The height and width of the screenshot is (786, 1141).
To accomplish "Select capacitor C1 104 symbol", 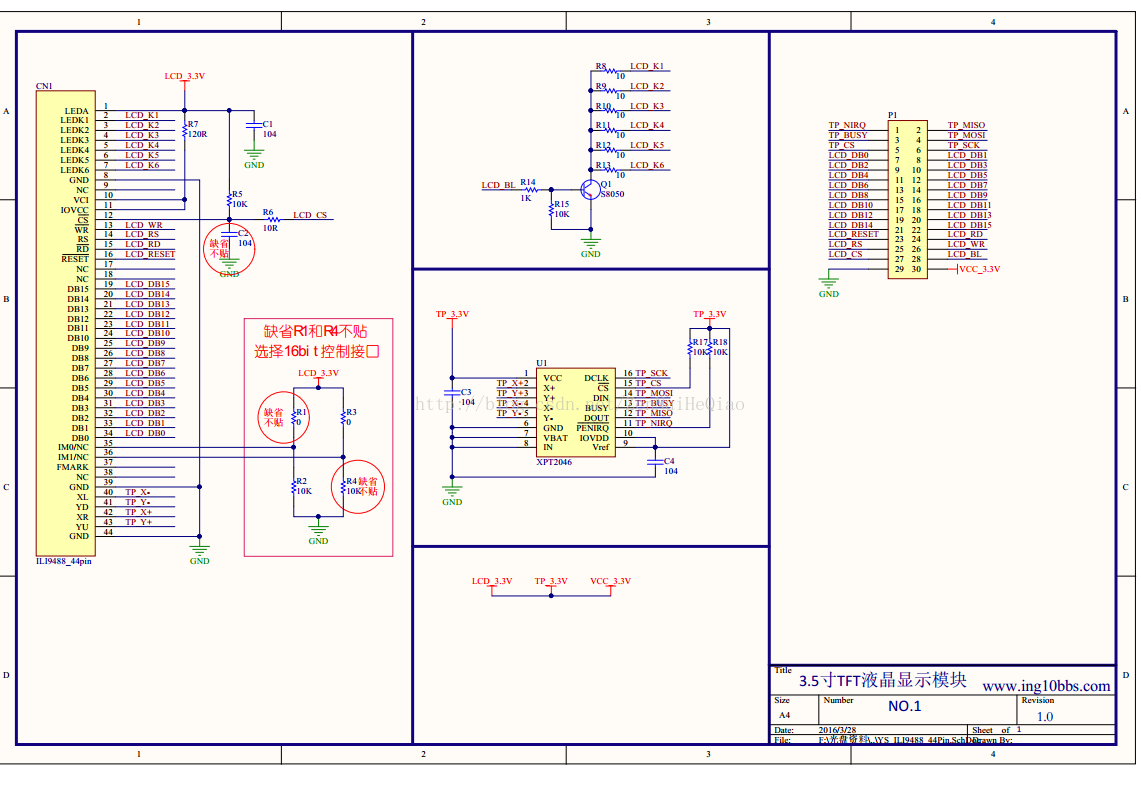I will (254, 125).
